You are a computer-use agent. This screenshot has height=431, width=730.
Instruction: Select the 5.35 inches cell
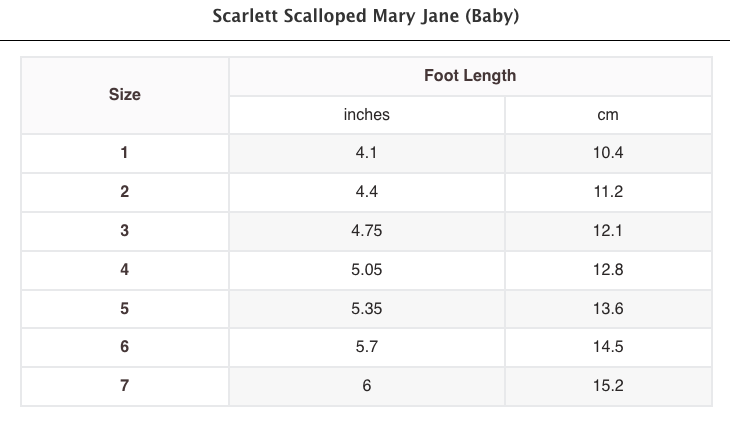tap(366, 308)
